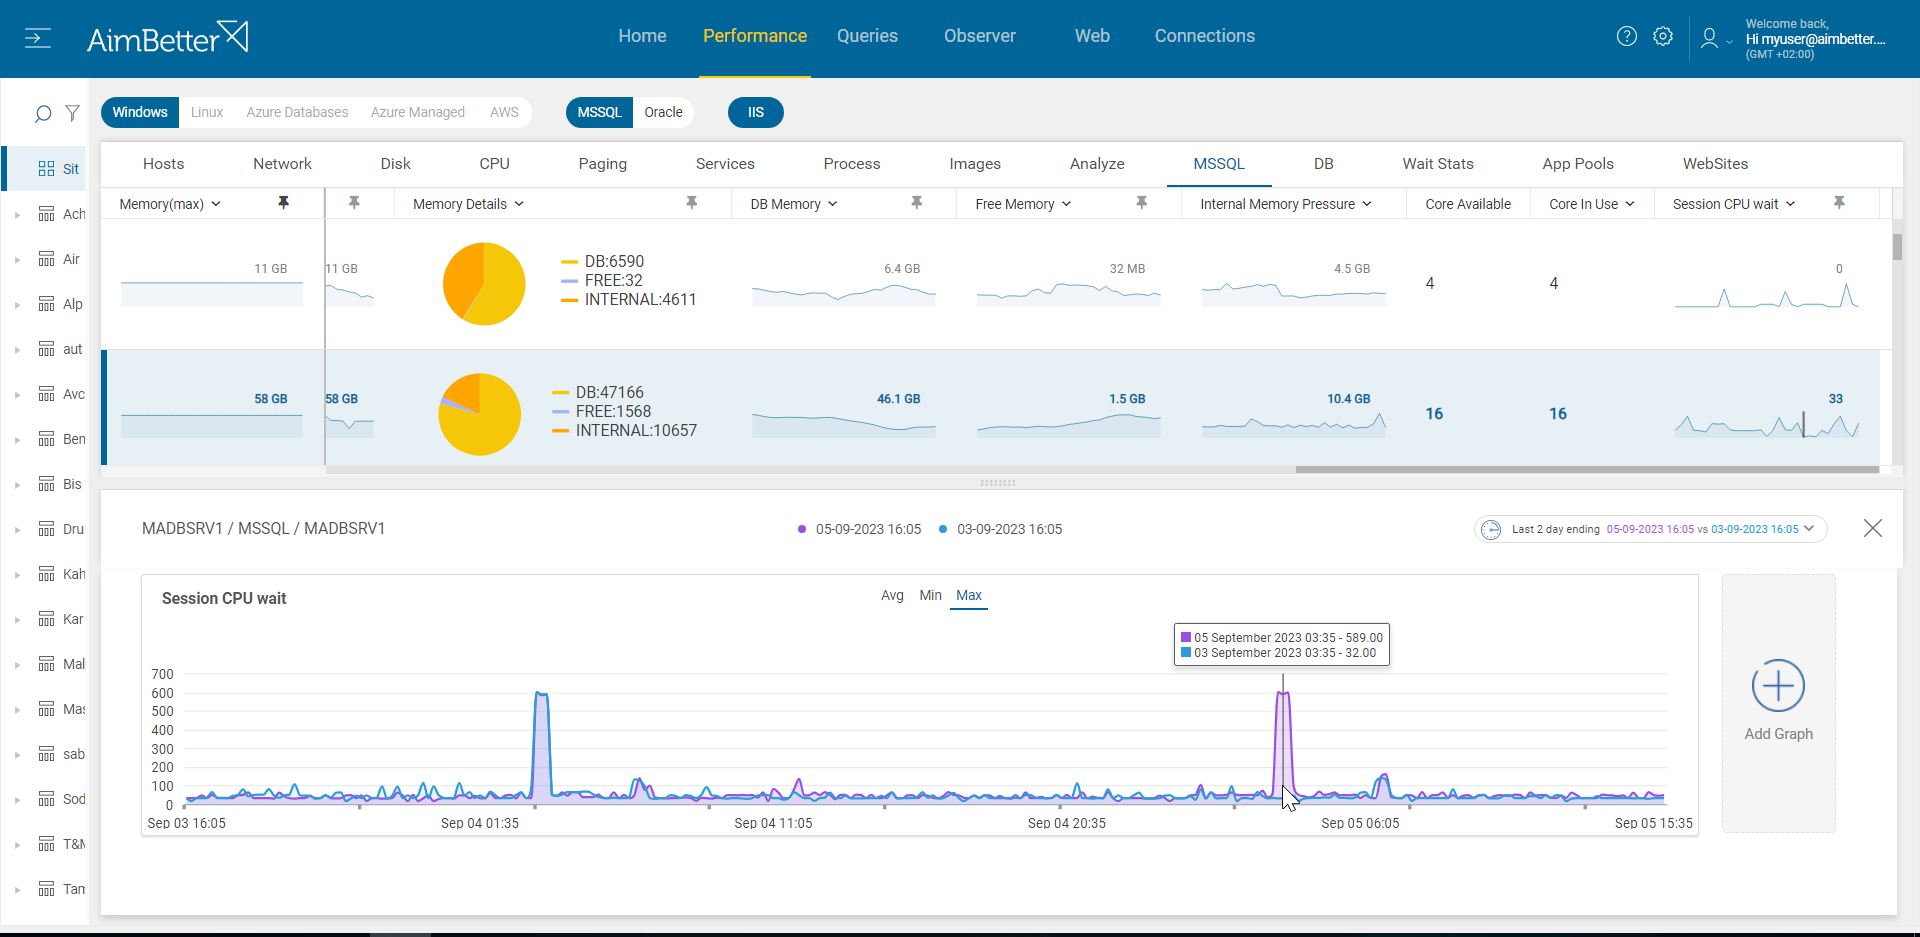Switch to Azure Databases platform
This screenshot has height=937, width=1920.
pos(297,112)
